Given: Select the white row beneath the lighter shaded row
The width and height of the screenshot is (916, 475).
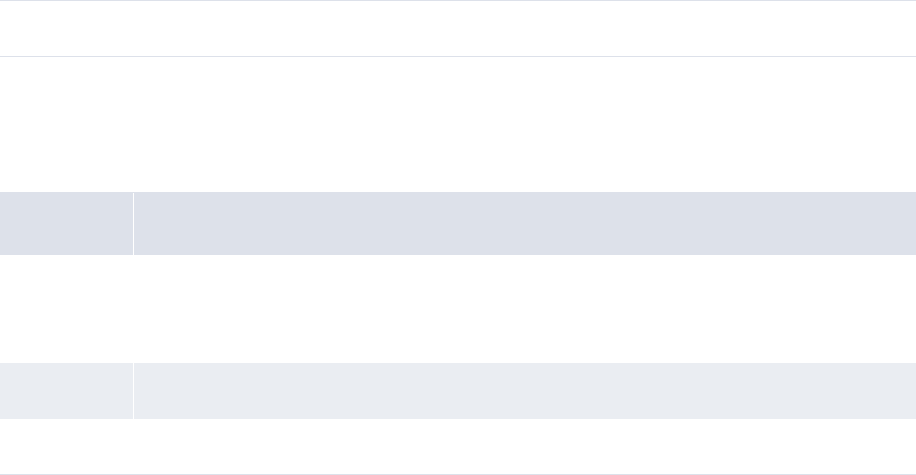Looking at the screenshot, I should point(458,446).
